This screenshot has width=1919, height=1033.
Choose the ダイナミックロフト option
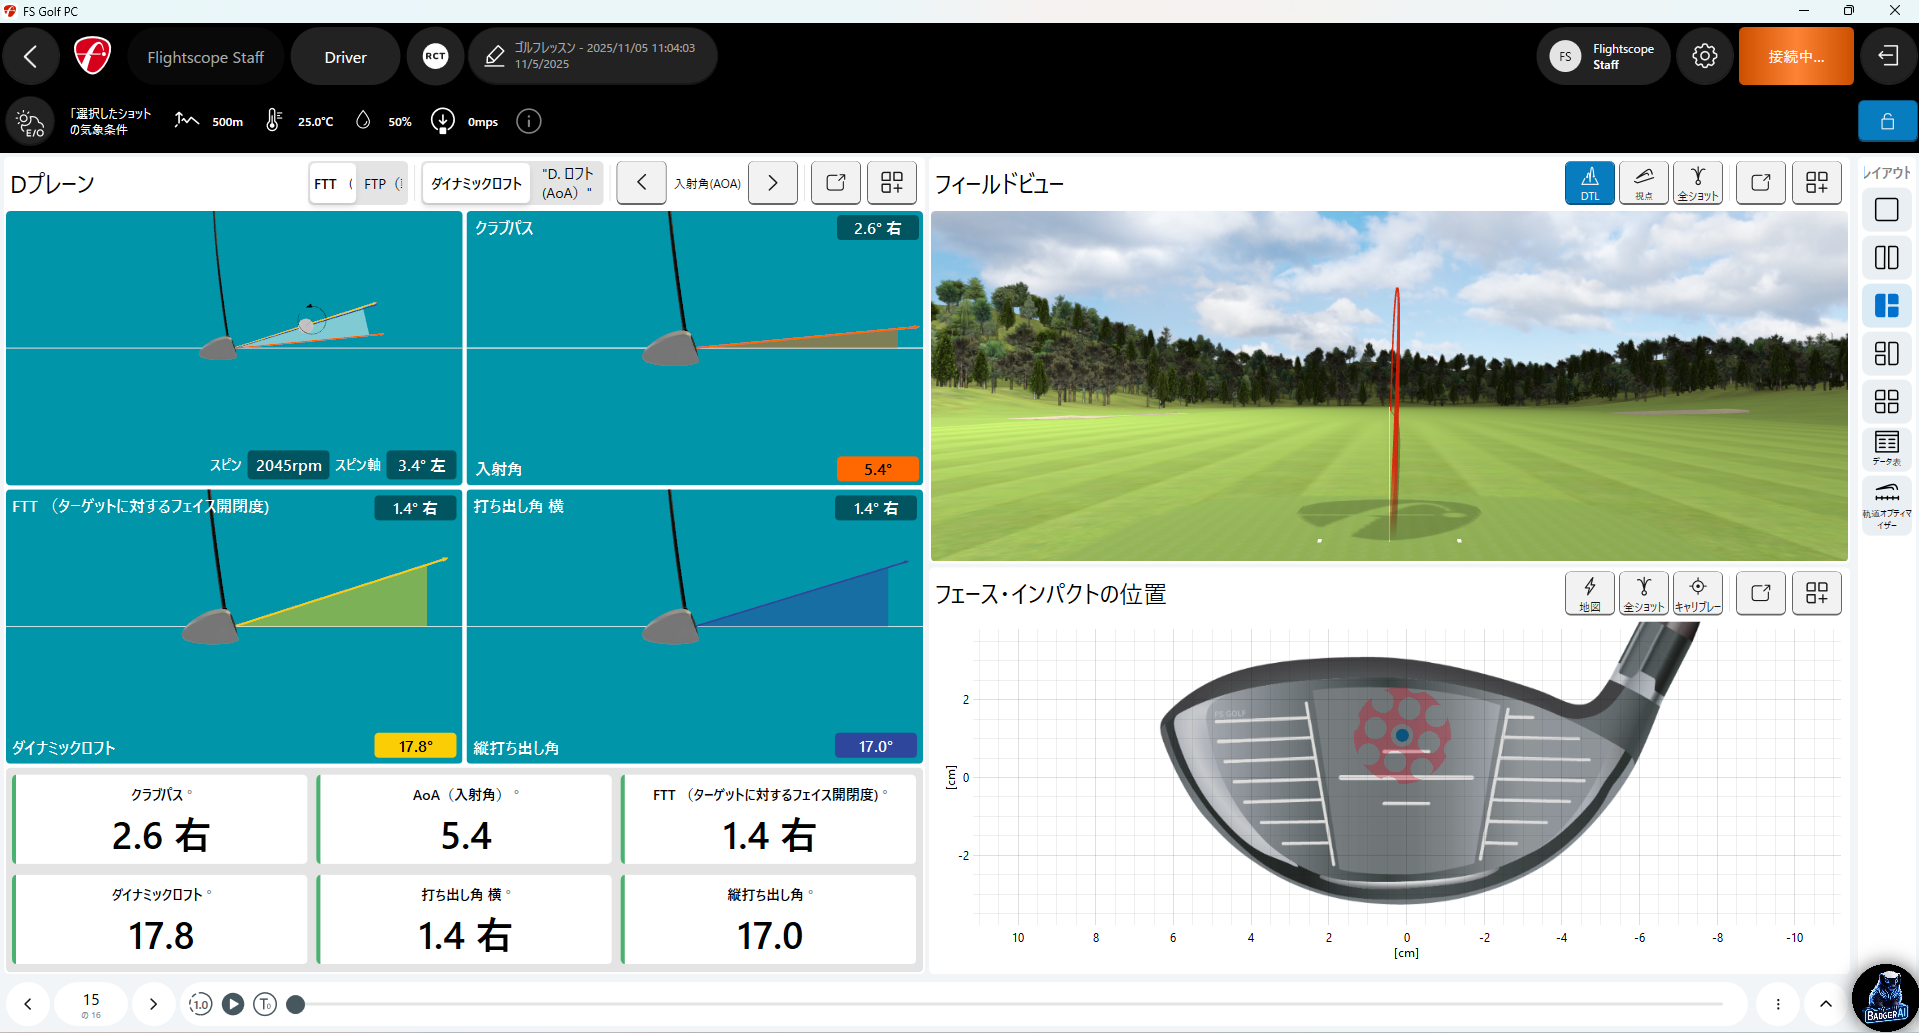coord(477,184)
